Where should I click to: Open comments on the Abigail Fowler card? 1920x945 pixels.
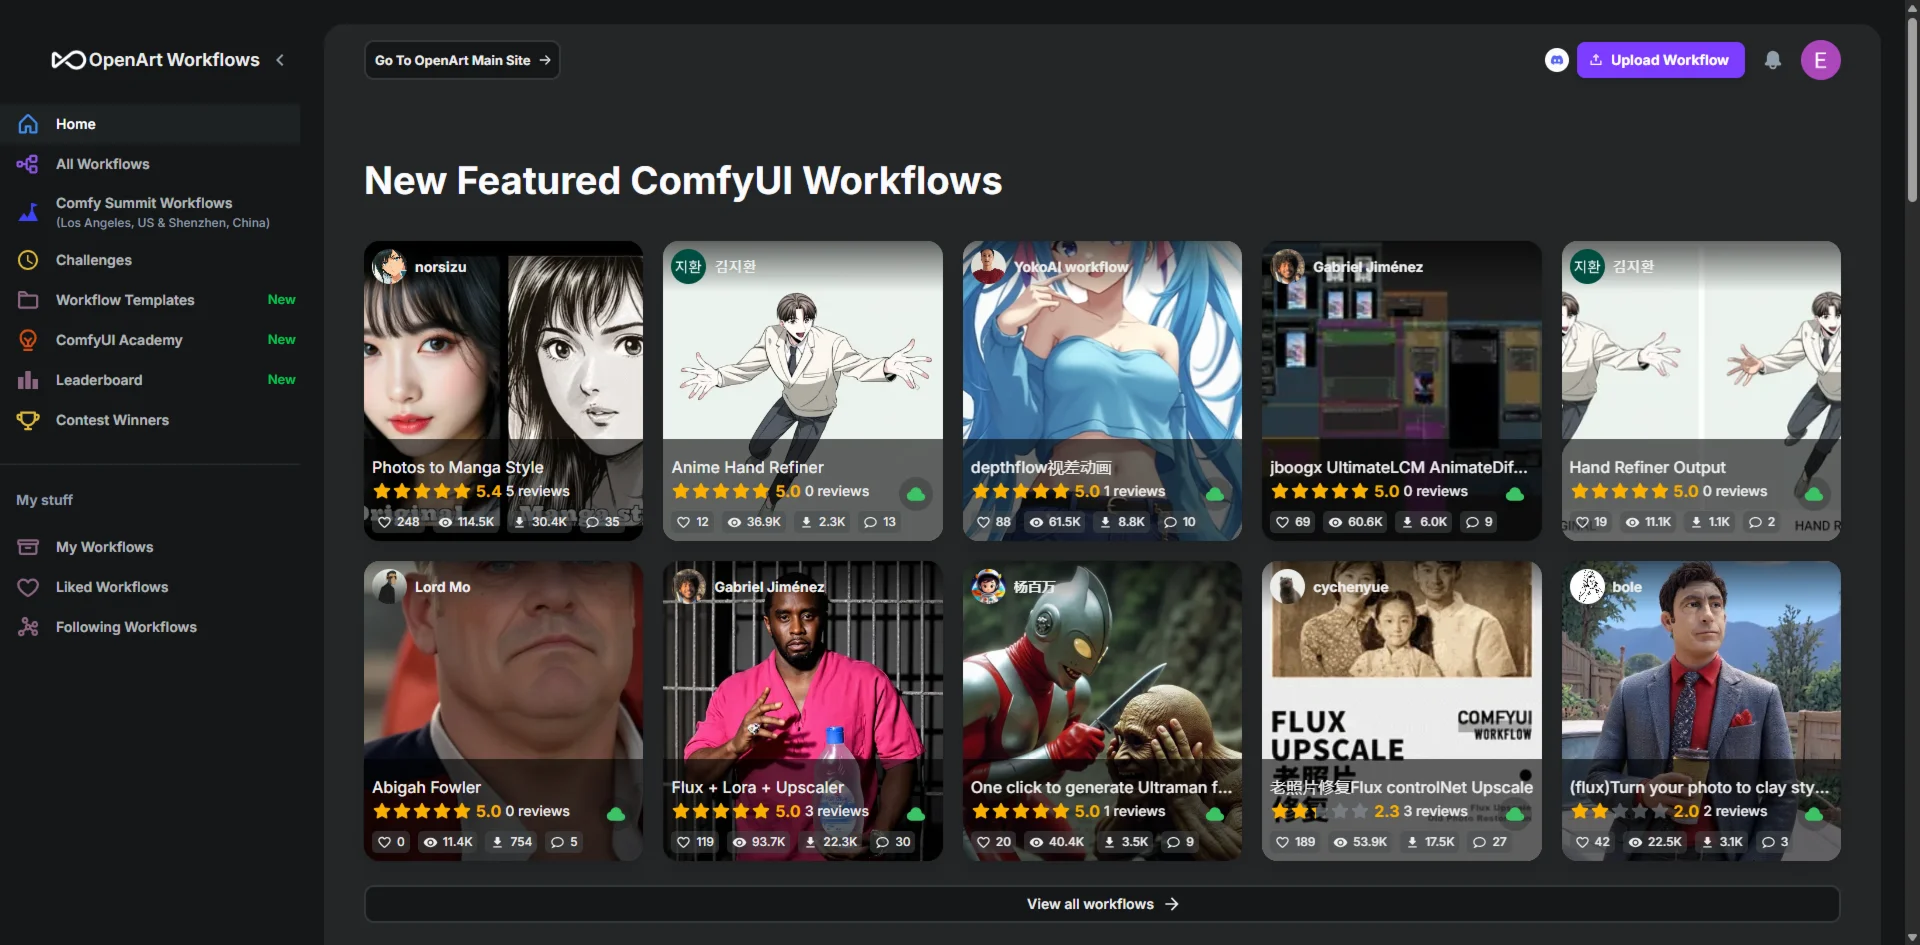point(564,842)
